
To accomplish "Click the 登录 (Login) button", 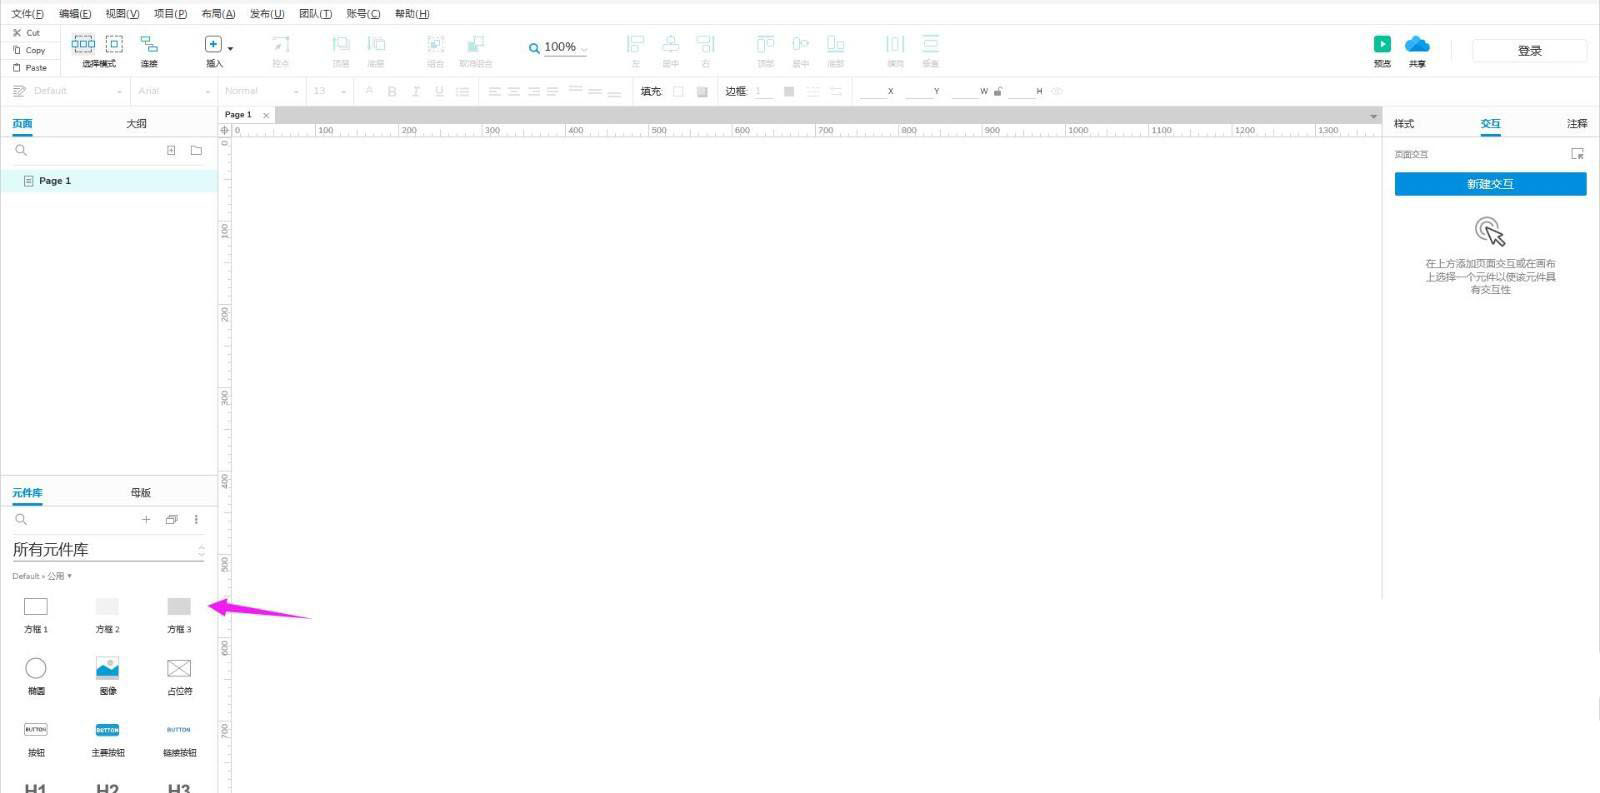I will tap(1529, 50).
